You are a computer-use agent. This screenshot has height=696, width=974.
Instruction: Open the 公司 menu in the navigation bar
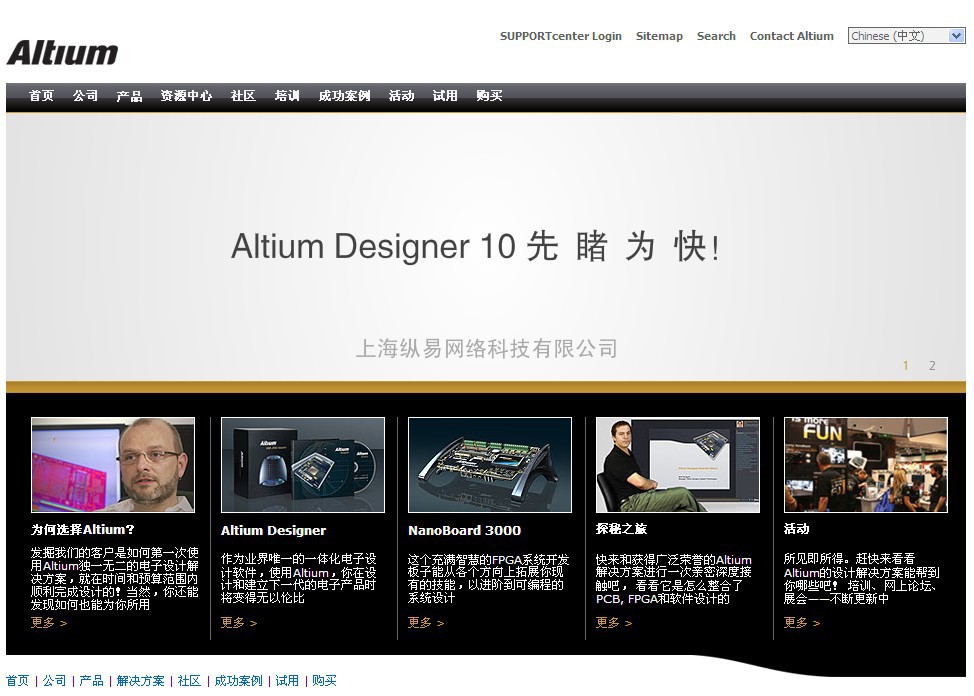tap(85, 96)
